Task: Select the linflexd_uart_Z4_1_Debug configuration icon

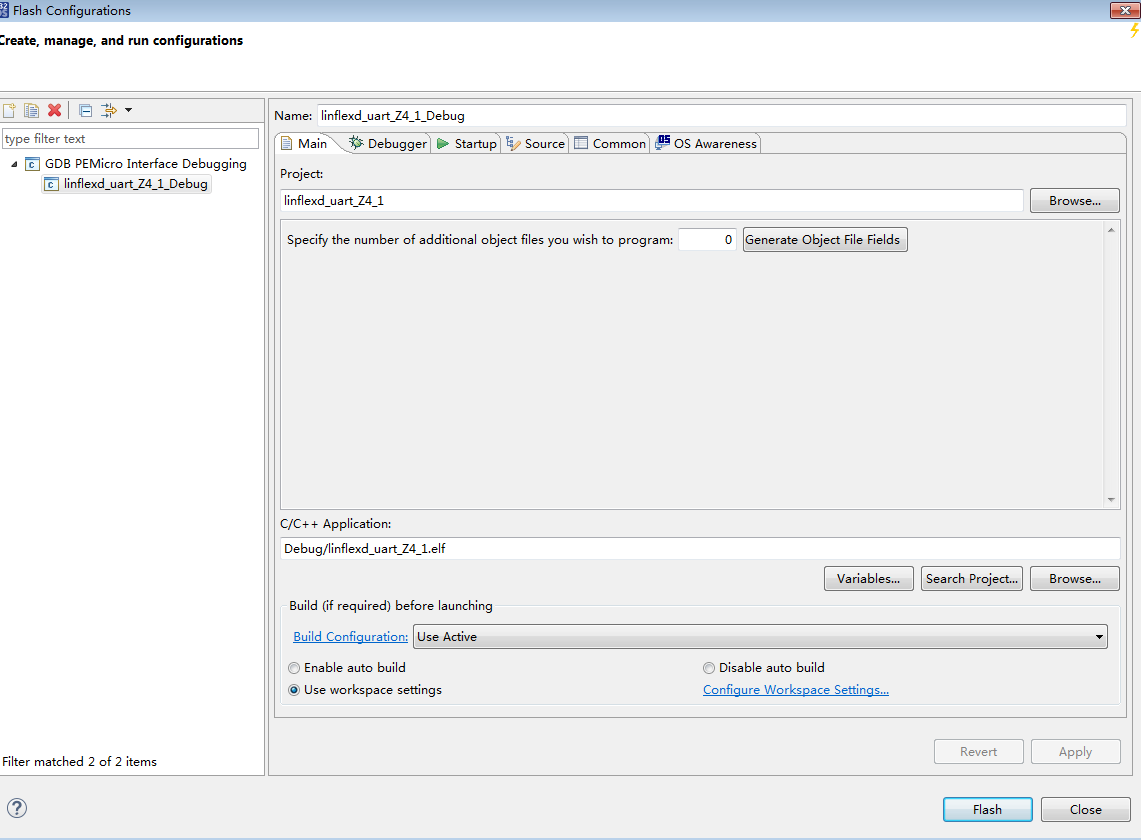Action: pyautogui.click(x=52, y=183)
